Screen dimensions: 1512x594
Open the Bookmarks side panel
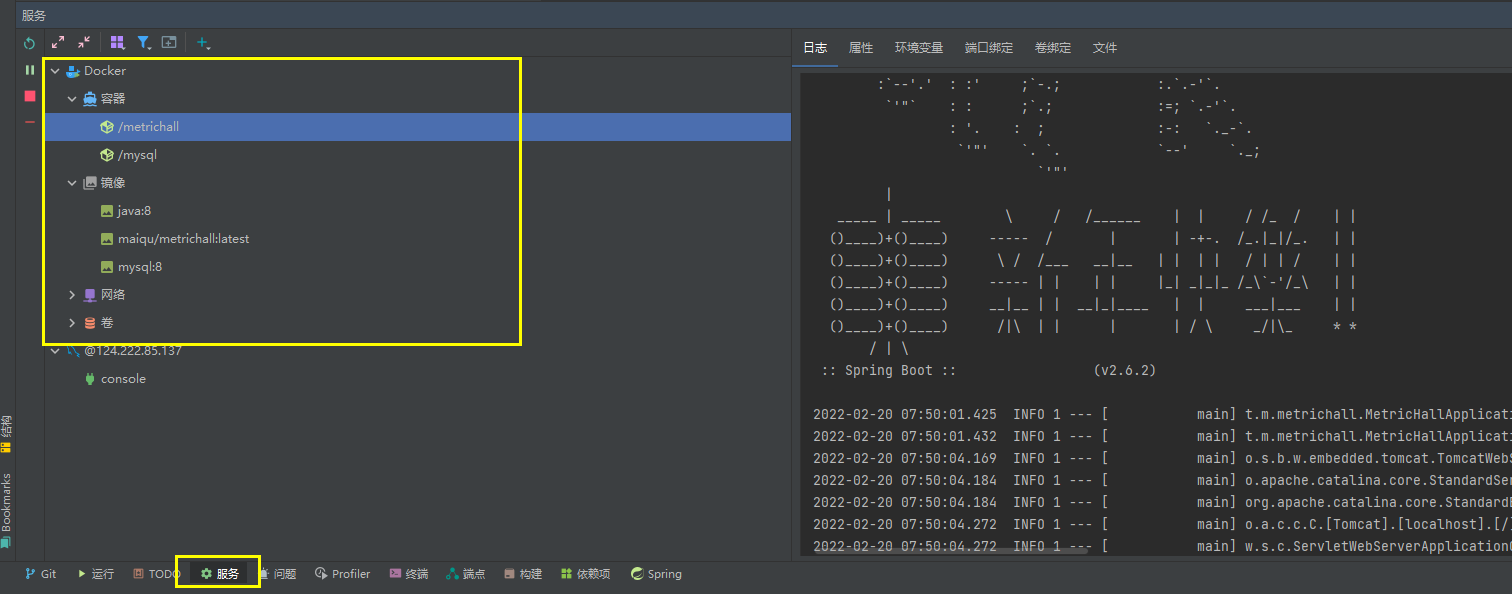[6, 509]
